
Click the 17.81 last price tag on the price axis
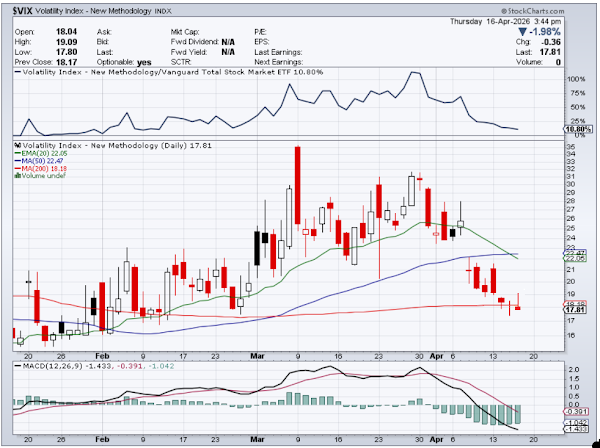tap(575, 310)
